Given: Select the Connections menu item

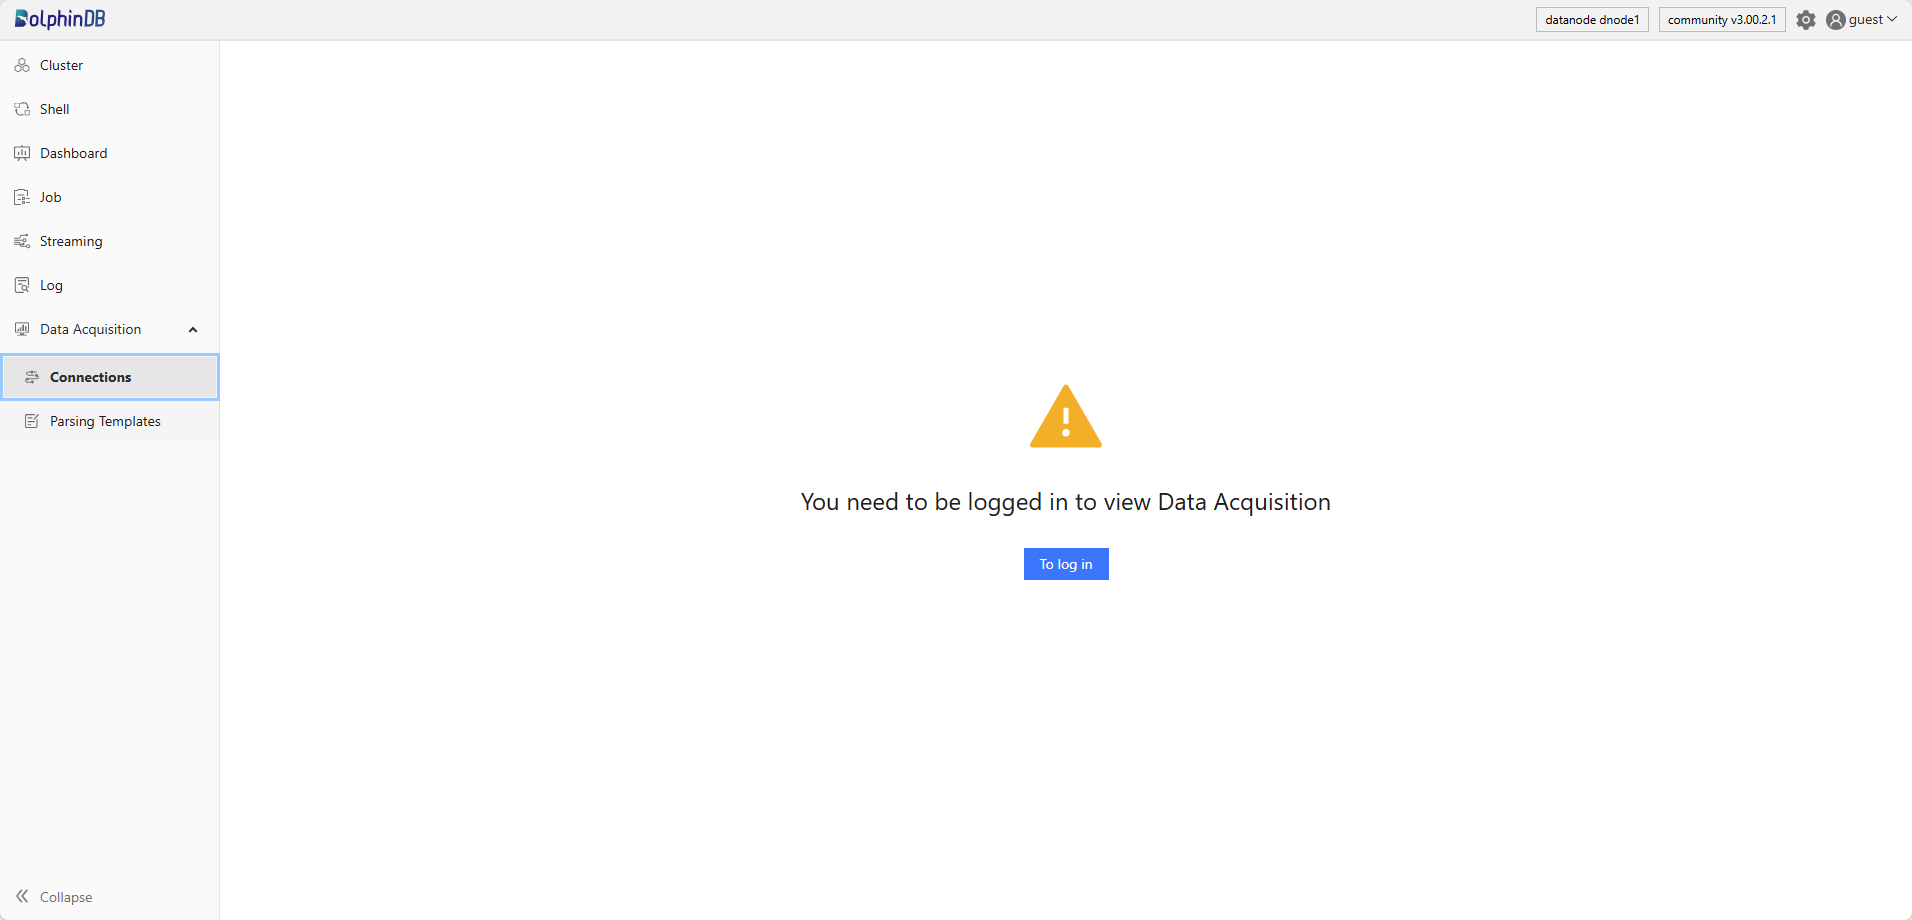Looking at the screenshot, I should (90, 377).
